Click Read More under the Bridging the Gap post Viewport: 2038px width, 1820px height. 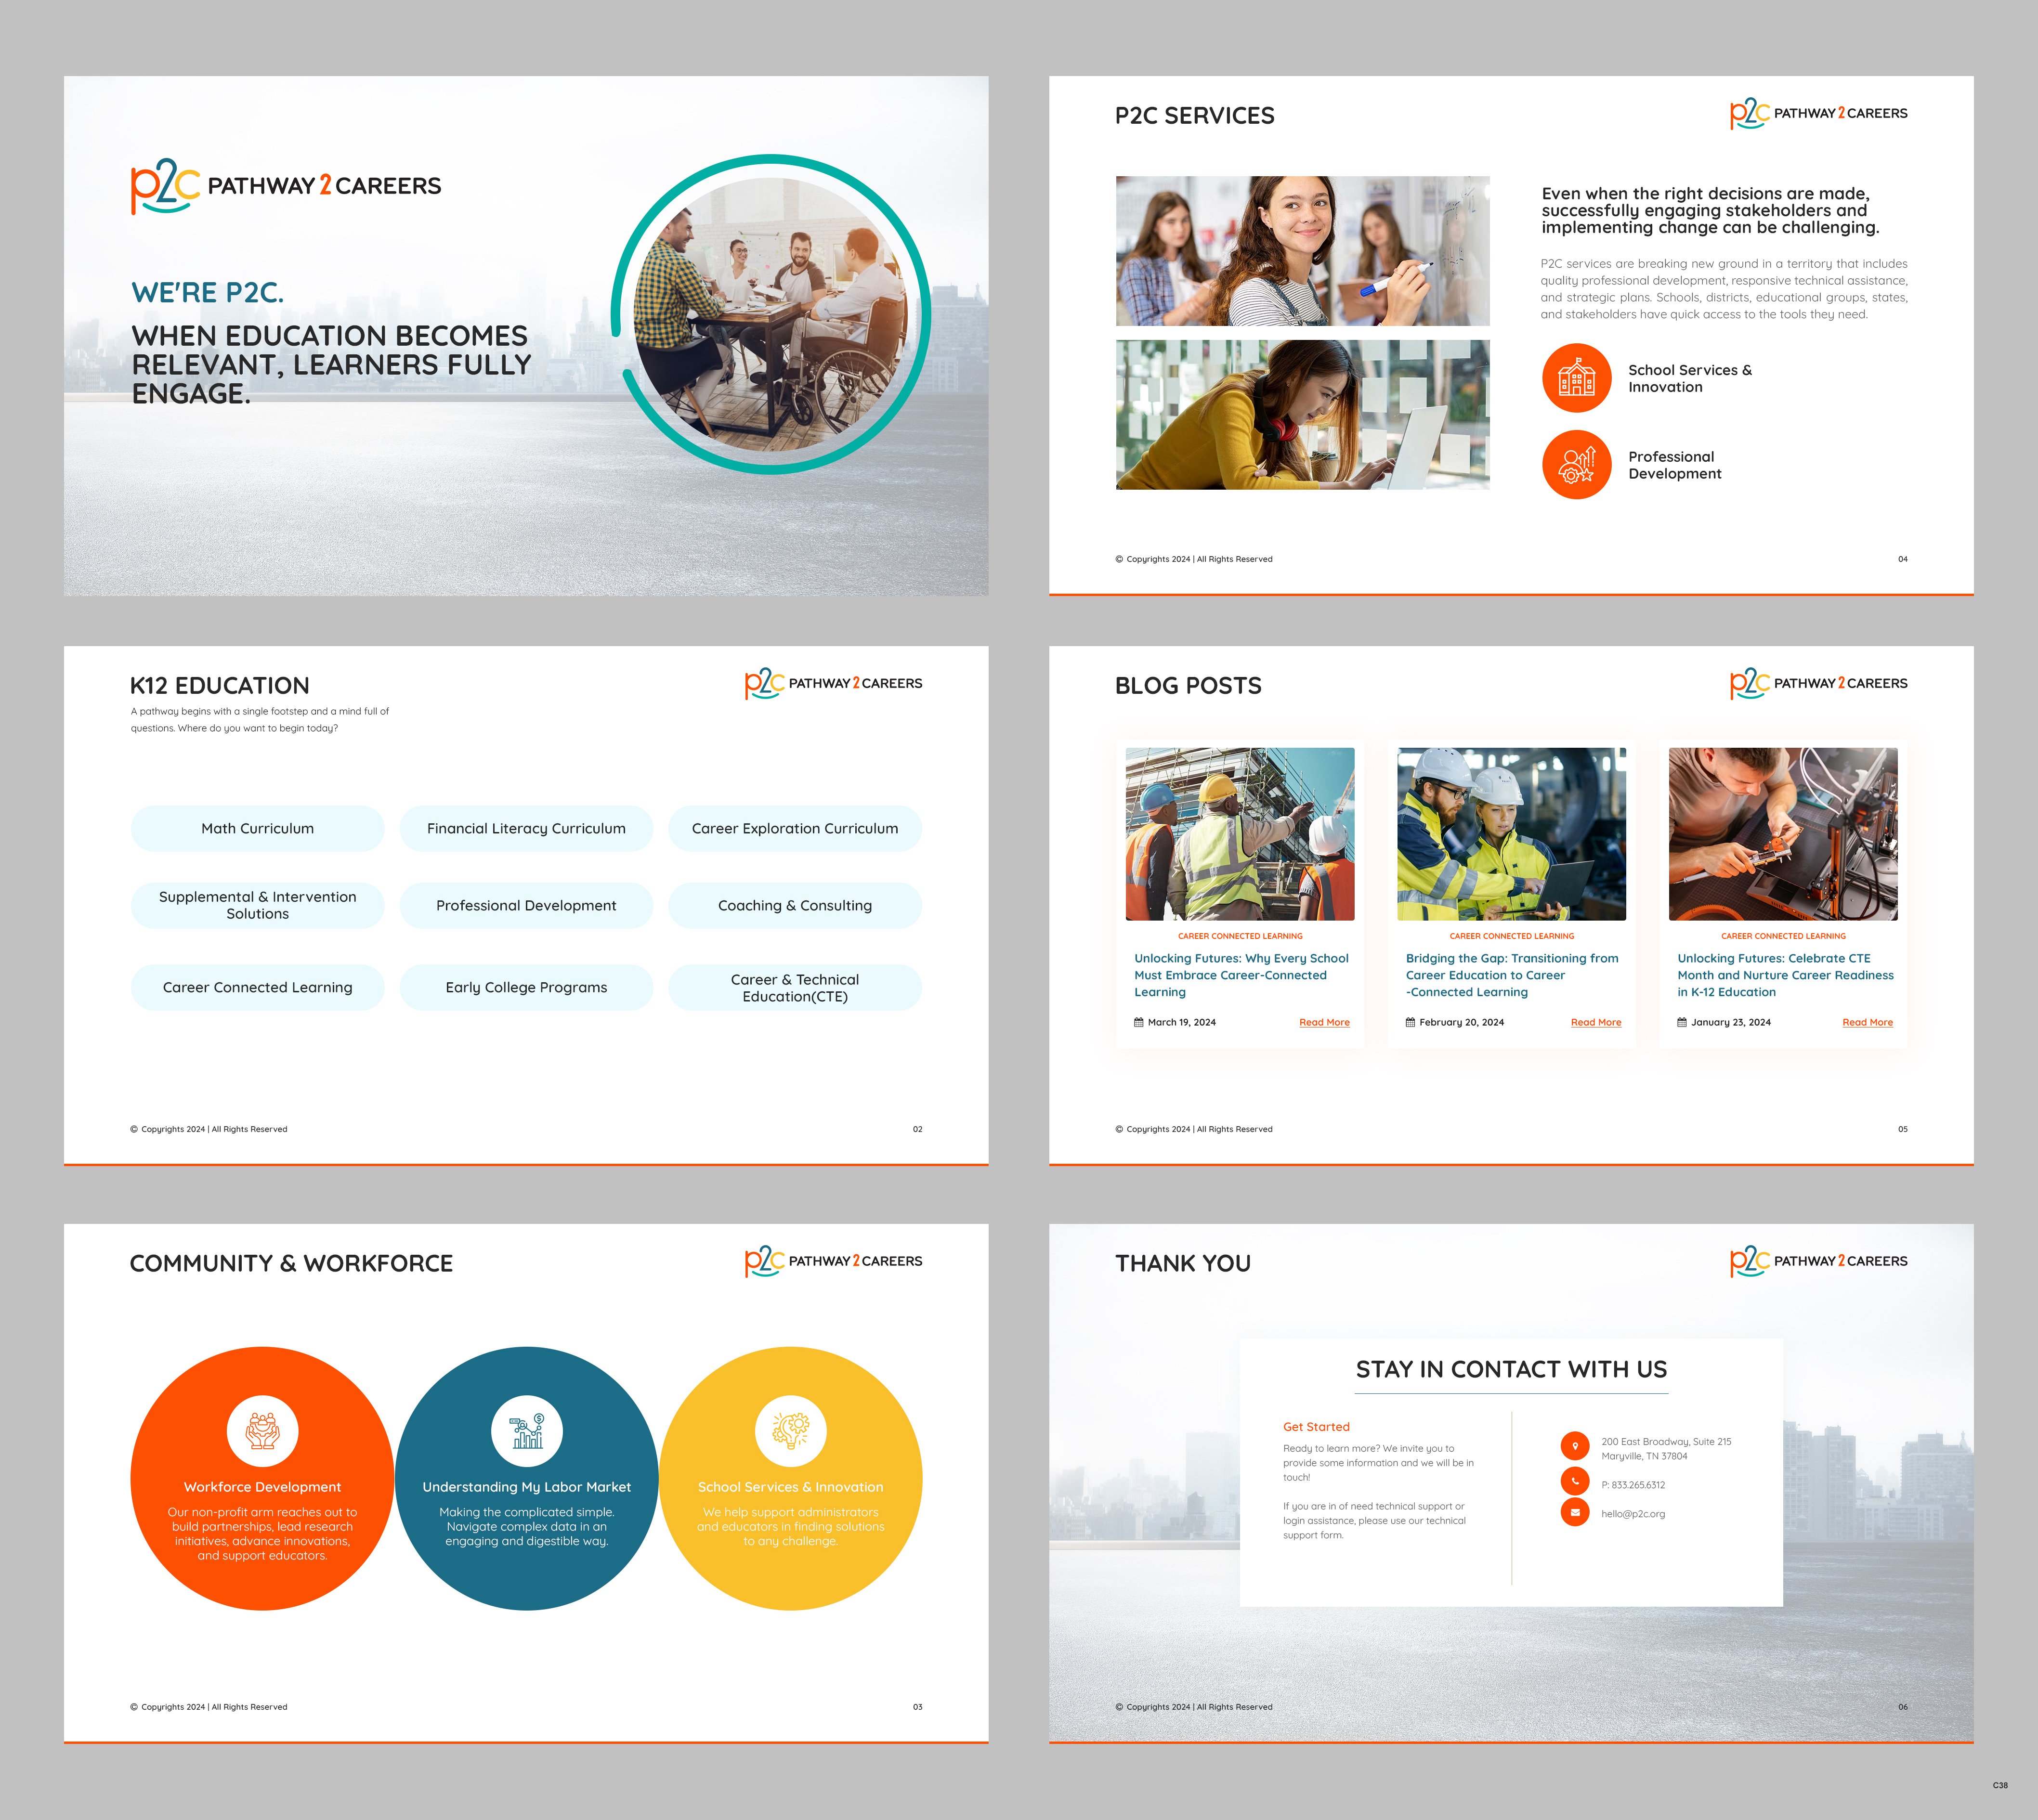1596,1022
